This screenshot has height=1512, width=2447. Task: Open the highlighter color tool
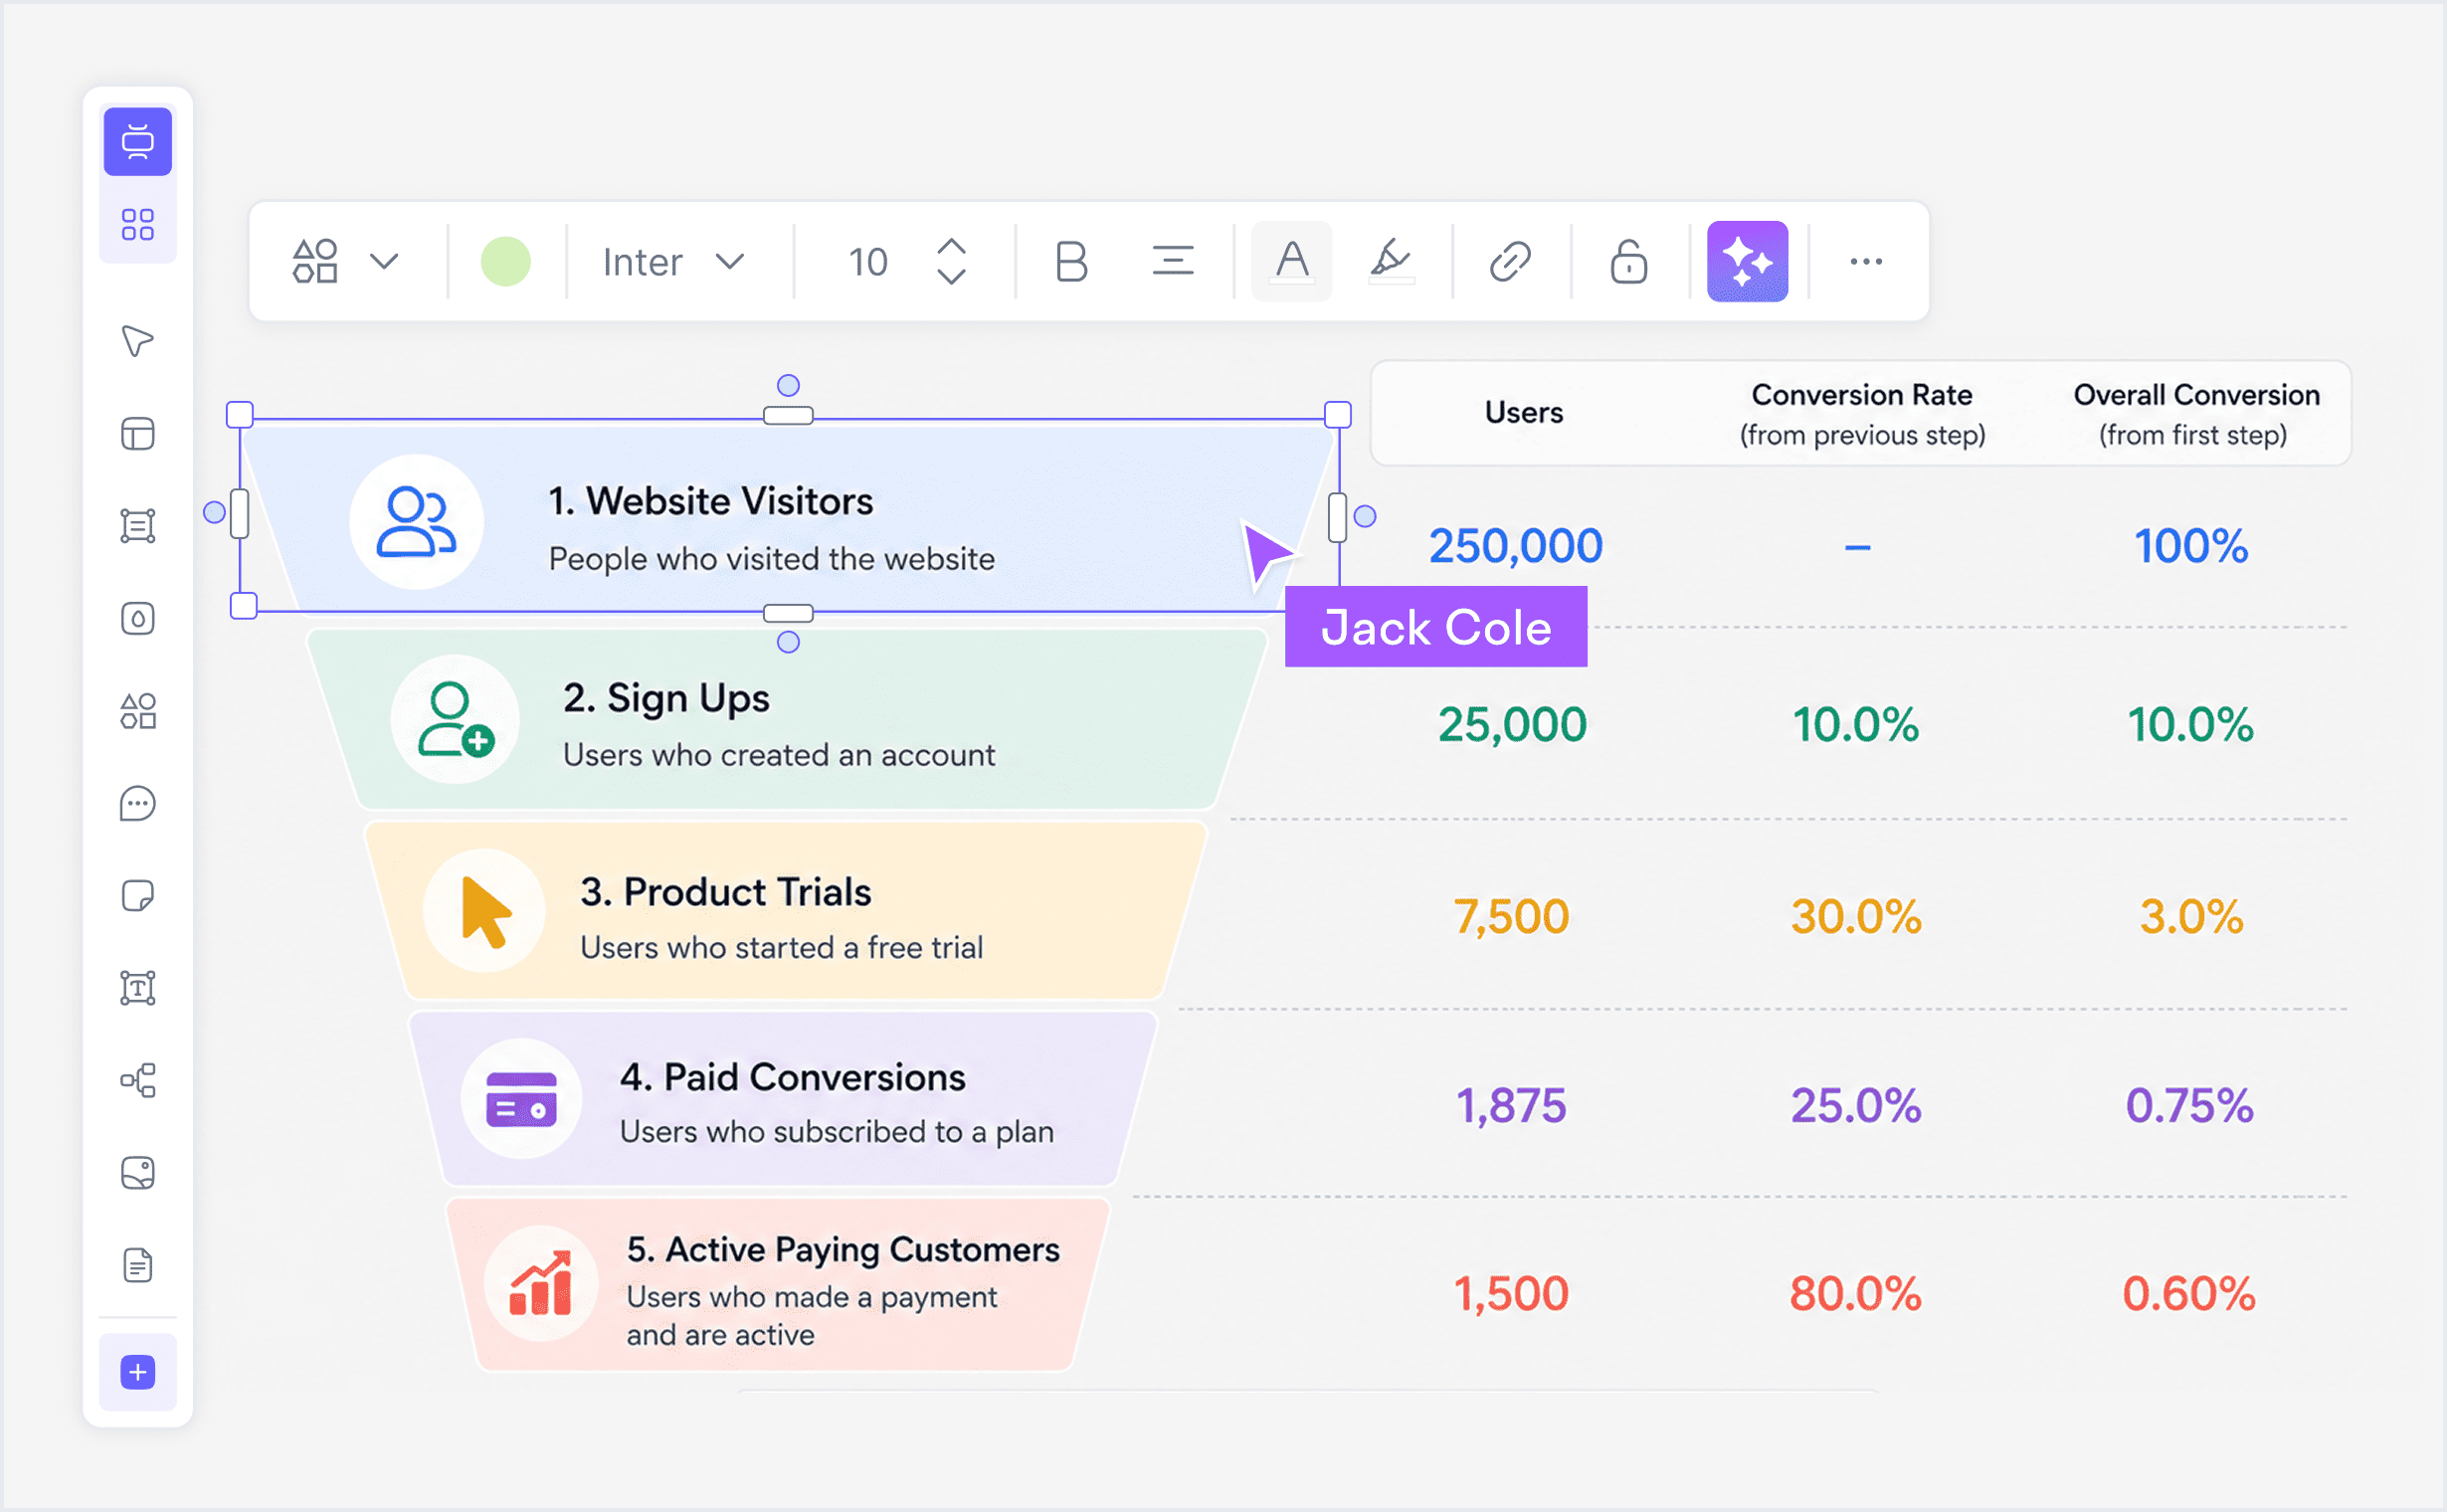pyautogui.click(x=1390, y=262)
